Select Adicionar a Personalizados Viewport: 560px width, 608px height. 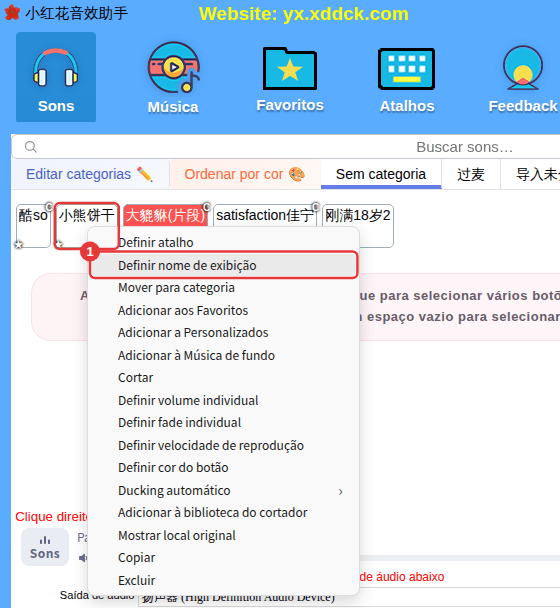click(224, 333)
